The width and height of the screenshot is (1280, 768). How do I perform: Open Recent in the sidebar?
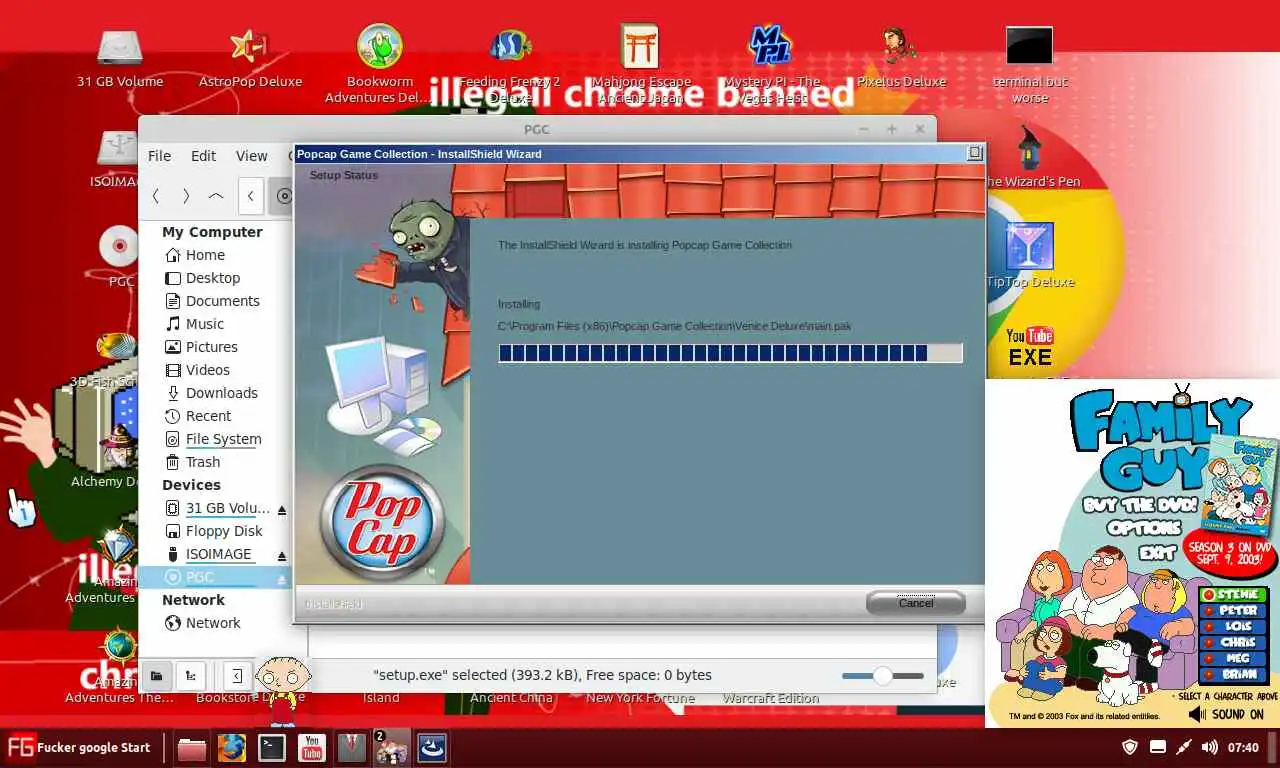[208, 416]
